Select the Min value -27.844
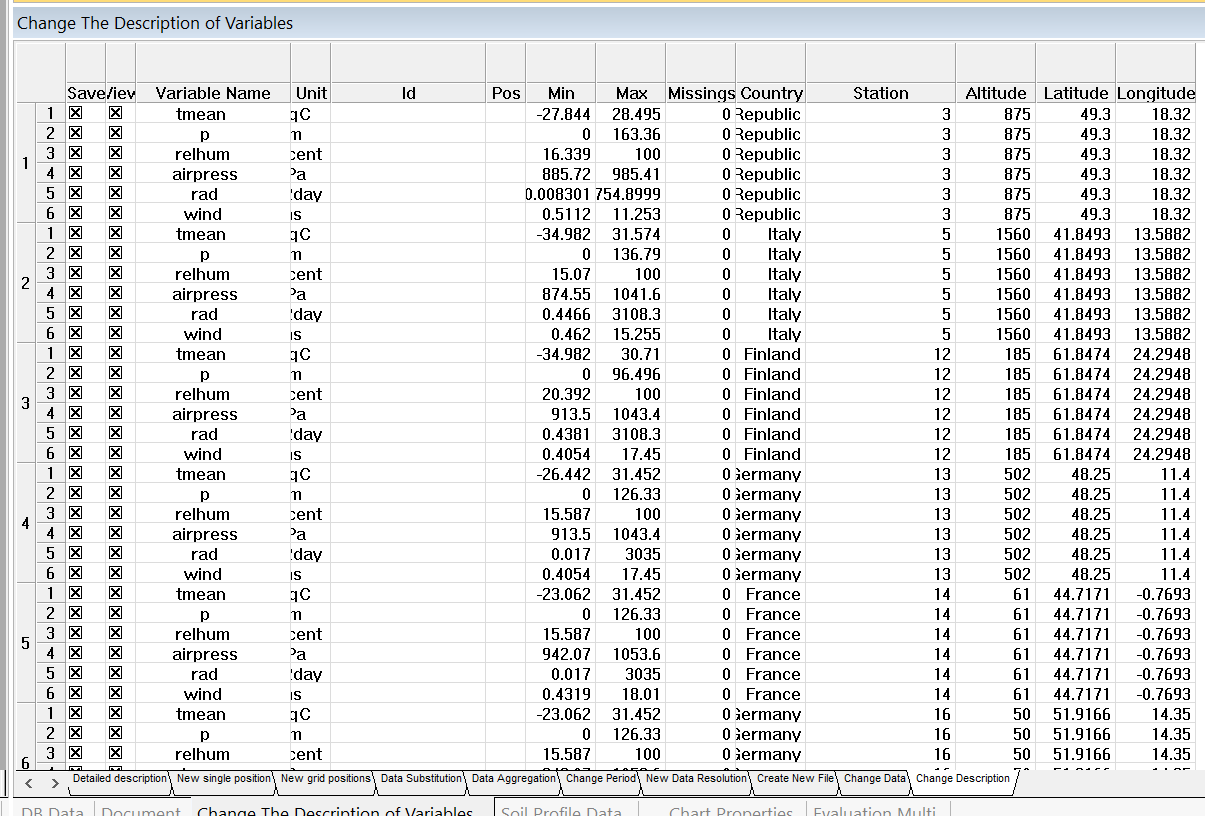 click(x=564, y=114)
